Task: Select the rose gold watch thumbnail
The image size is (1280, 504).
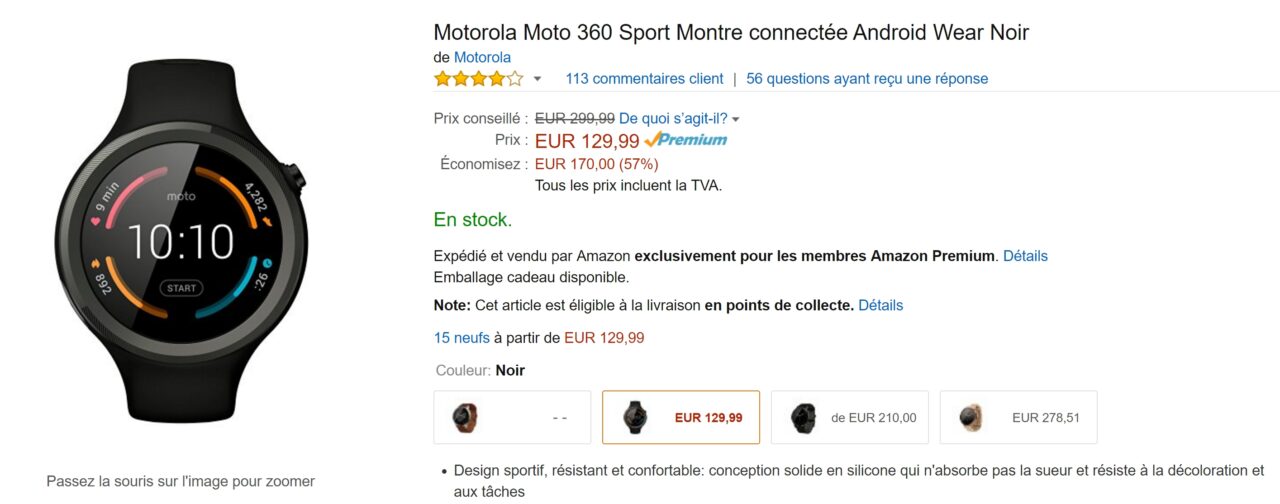Action: pos(971,417)
